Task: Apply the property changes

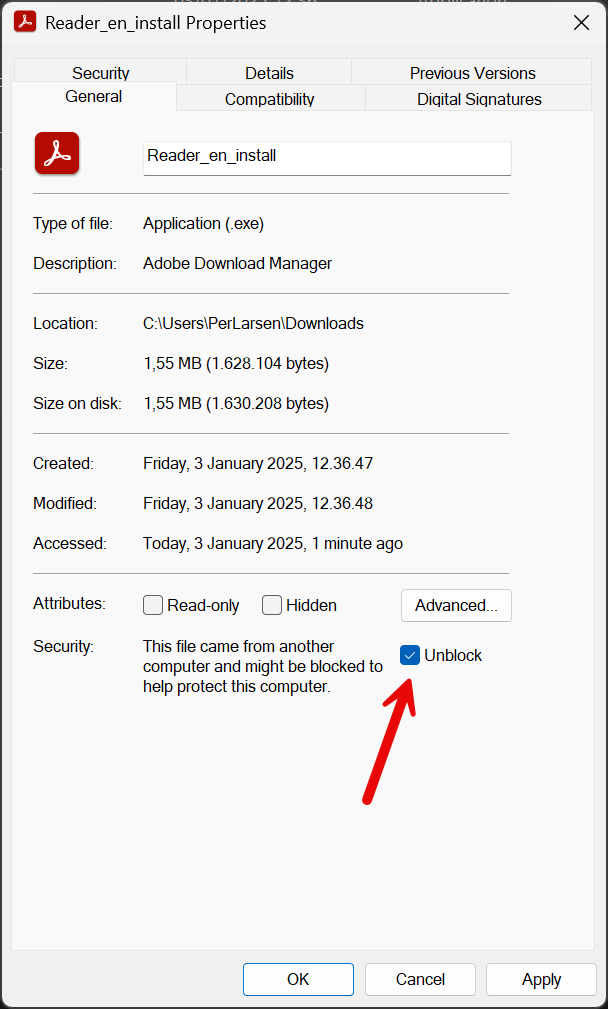Action: 541,979
